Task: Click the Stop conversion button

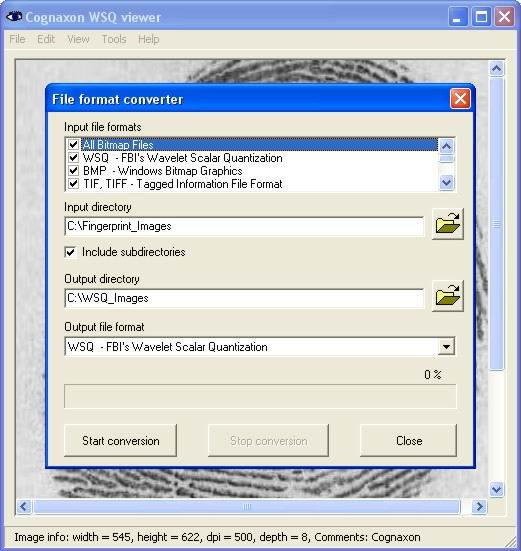Action: pyautogui.click(x=268, y=441)
